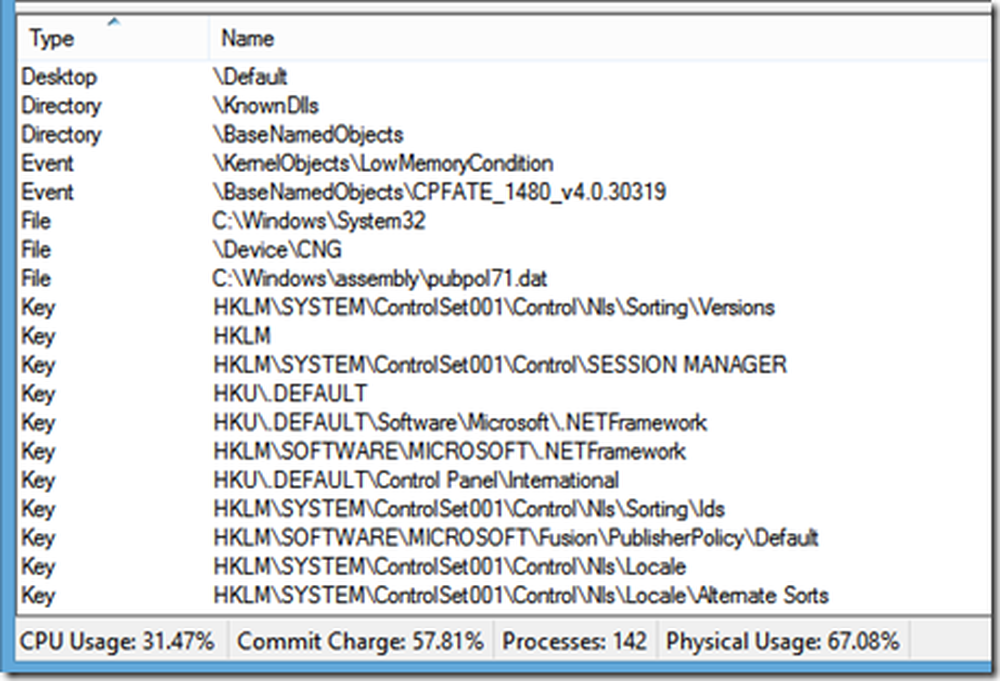Select the C:\Windows\System32 file row

318,221
